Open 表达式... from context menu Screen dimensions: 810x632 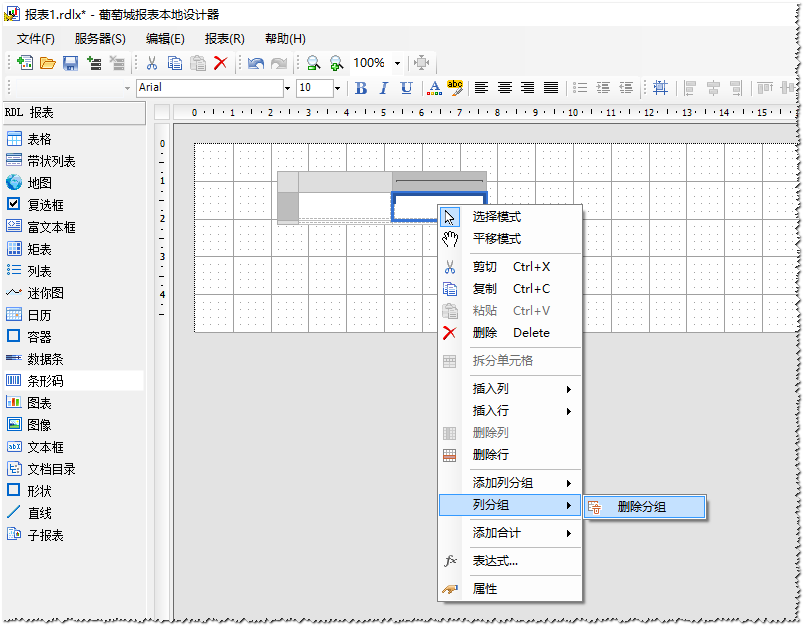click(510, 561)
